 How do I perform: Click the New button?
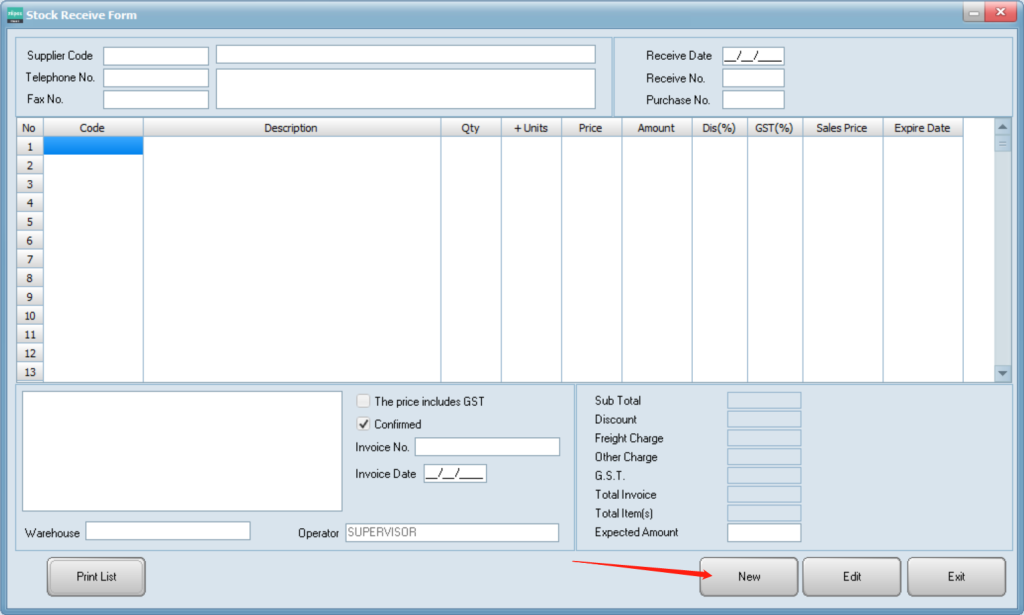749,577
